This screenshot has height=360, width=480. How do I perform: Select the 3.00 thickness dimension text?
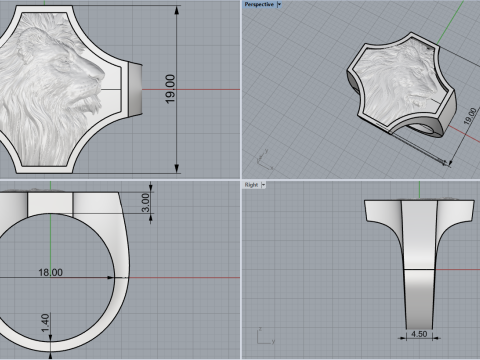point(145,203)
